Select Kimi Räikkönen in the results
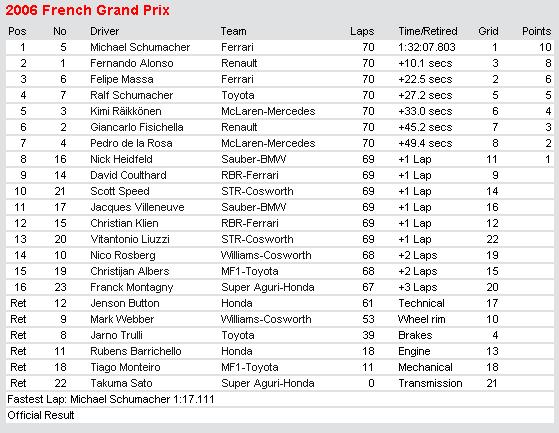559x433 pixels. point(125,111)
